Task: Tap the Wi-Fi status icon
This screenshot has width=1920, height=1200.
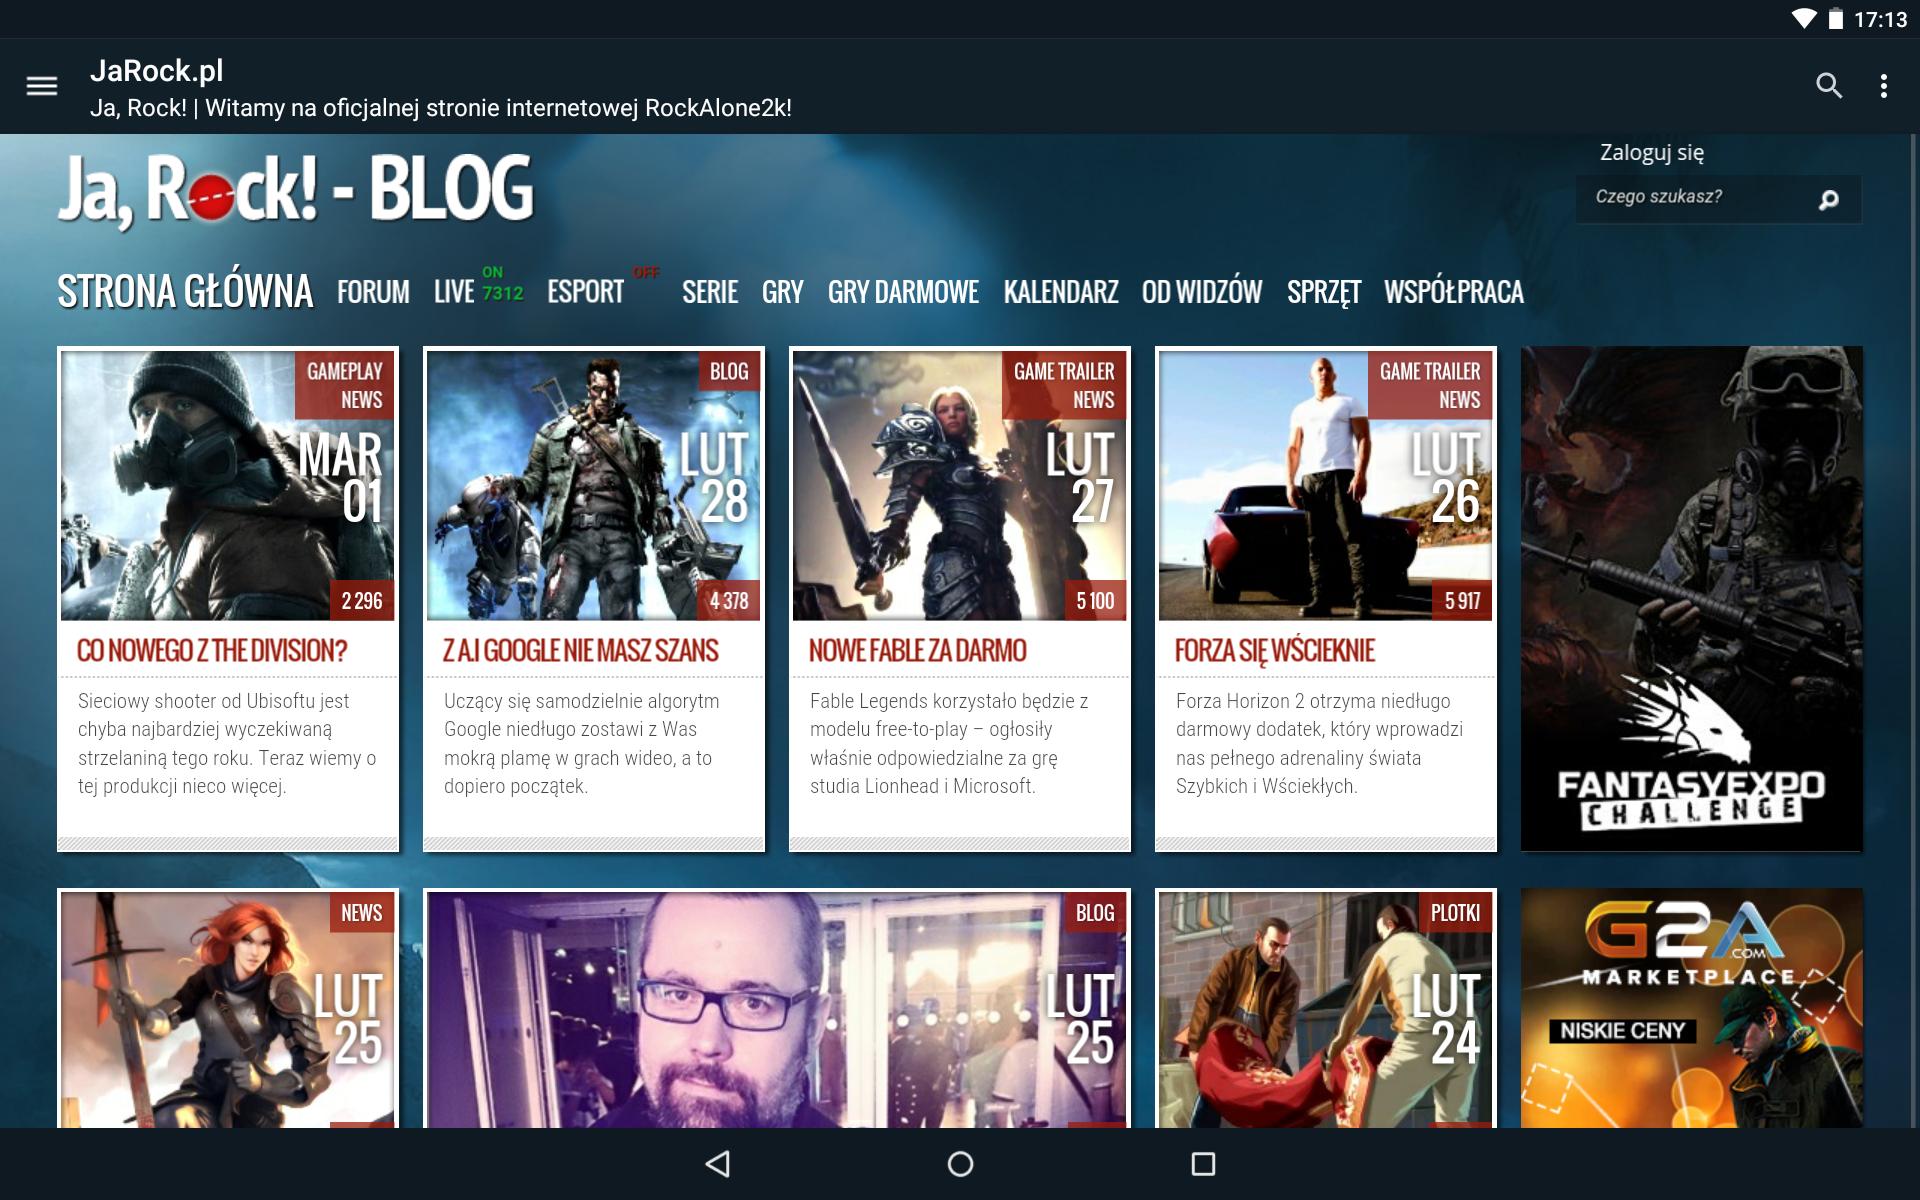Action: (1803, 19)
